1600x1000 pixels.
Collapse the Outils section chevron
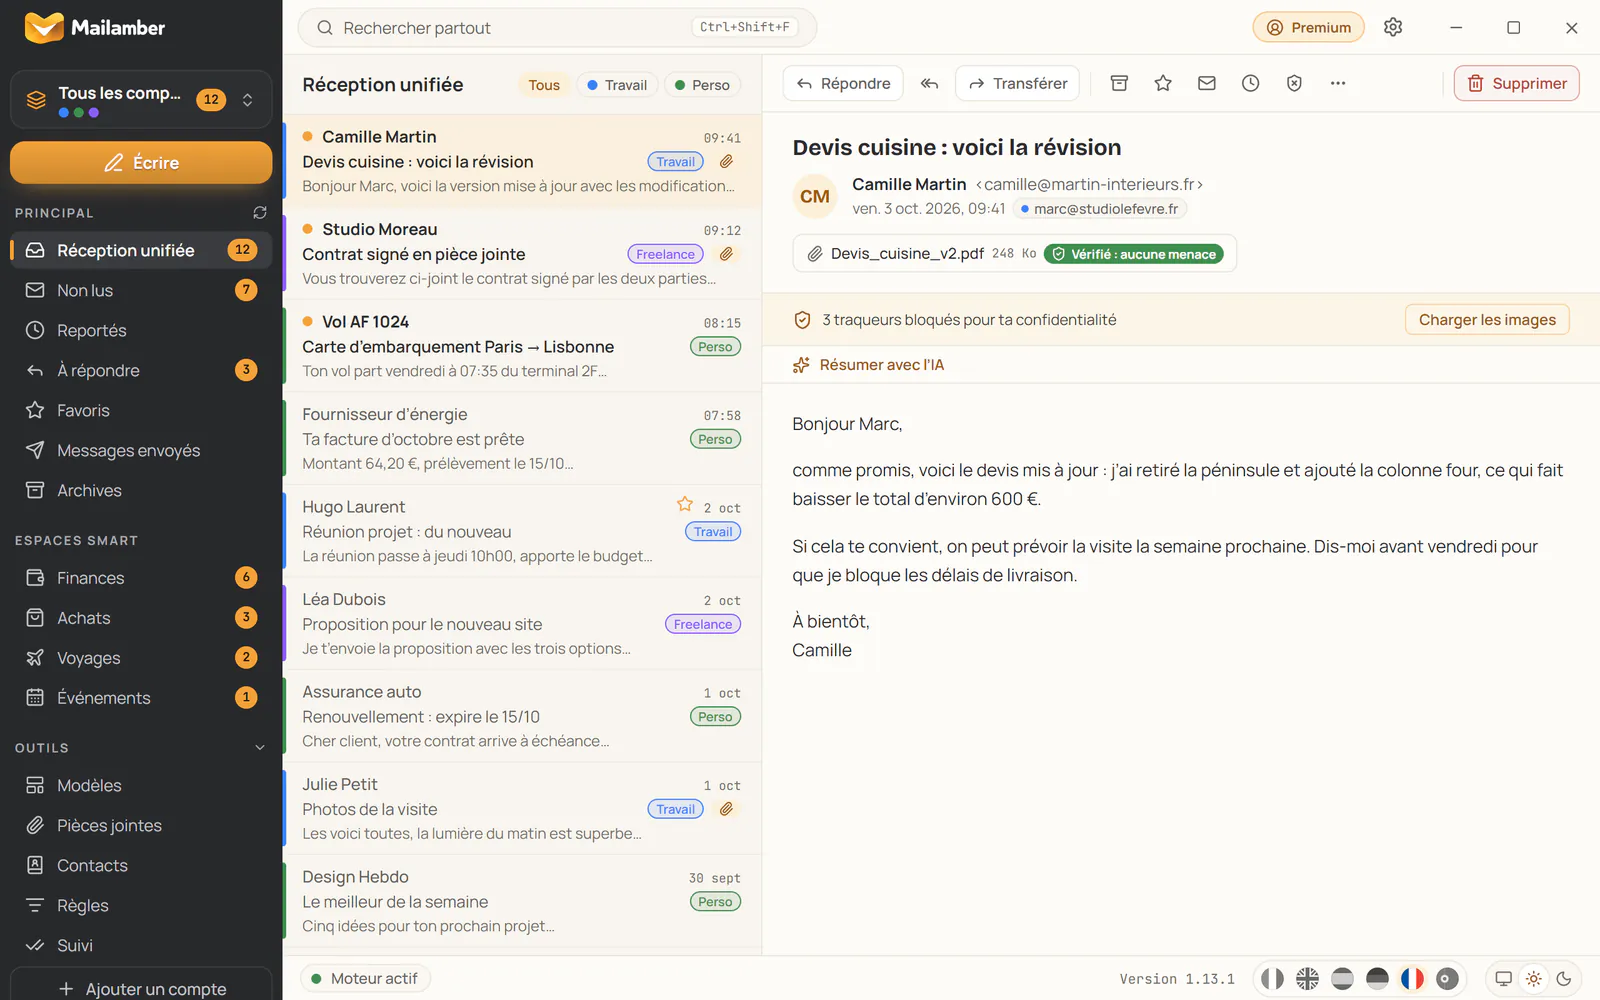pyautogui.click(x=260, y=747)
